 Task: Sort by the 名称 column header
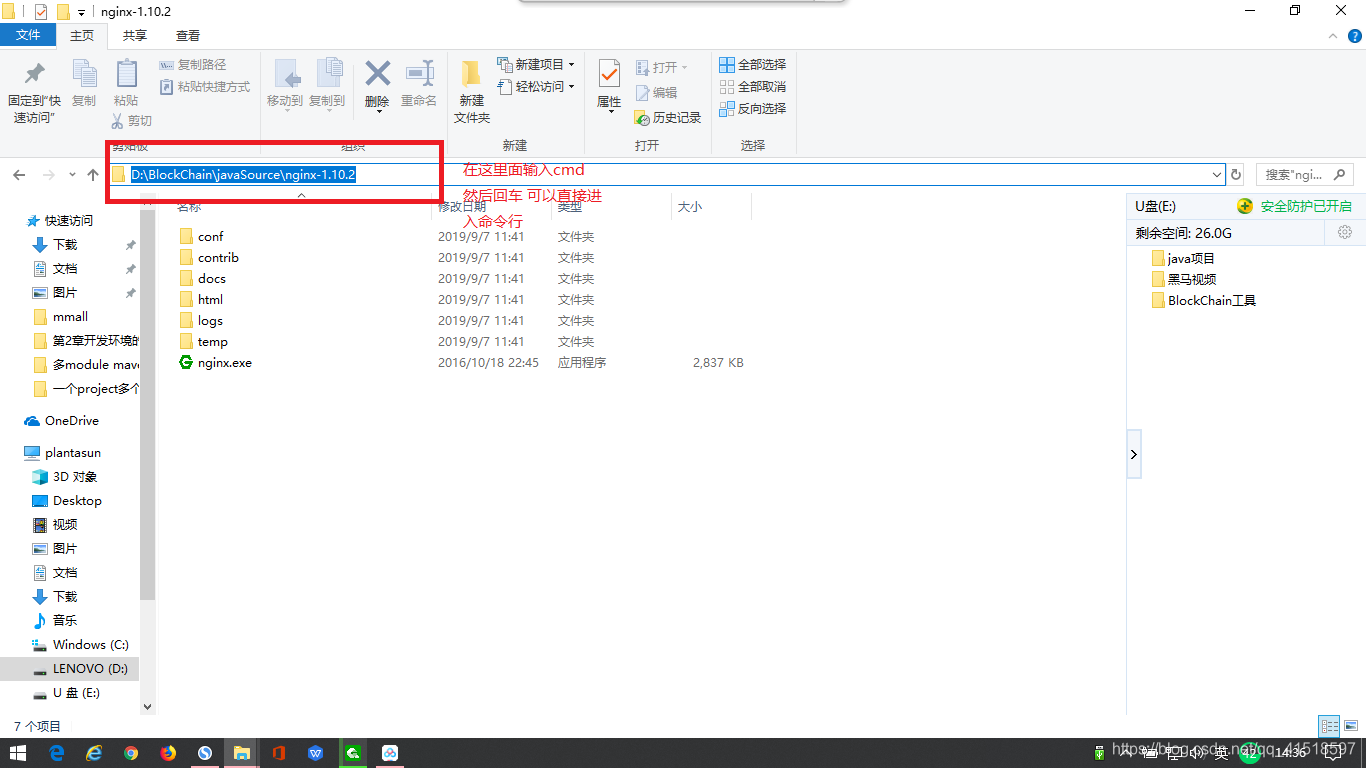[189, 206]
